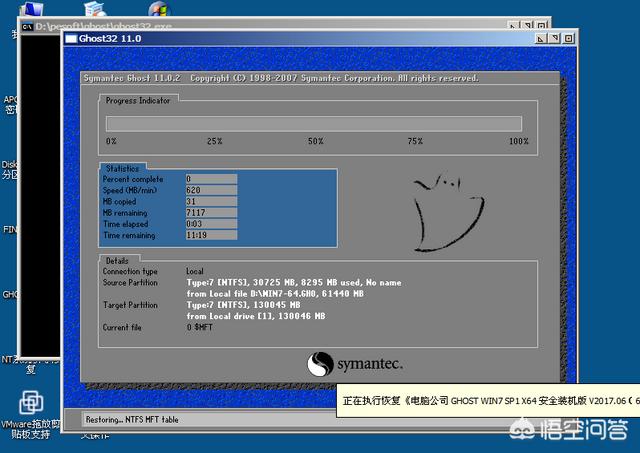The height and width of the screenshot is (453, 640).
Task: Click the 'Restoring... NTFS MFT table' status bar
Action: click(x=200, y=420)
